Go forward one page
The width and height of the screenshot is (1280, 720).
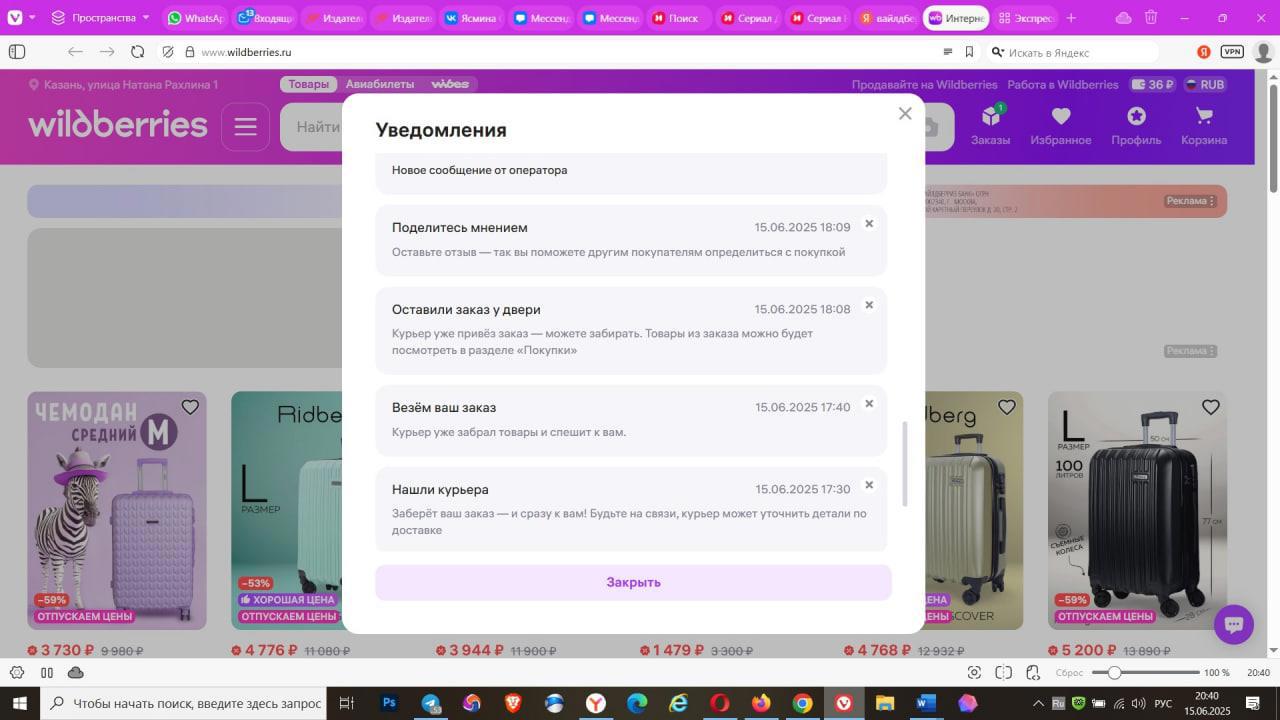click(x=107, y=52)
